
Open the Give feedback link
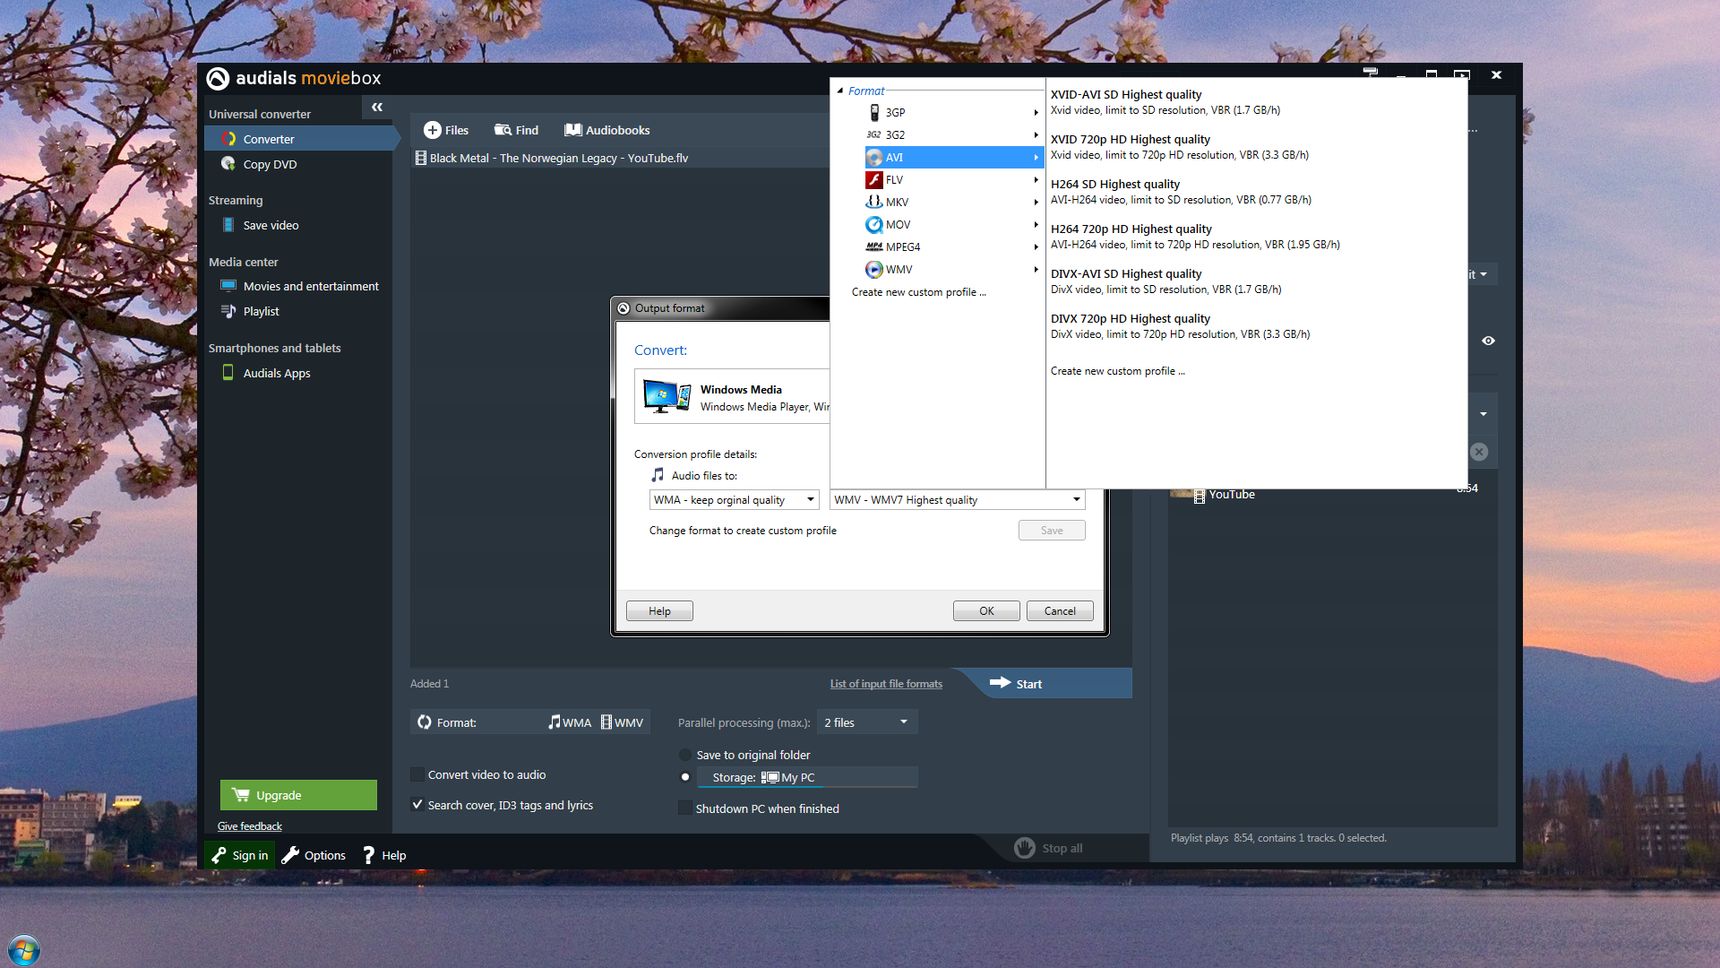click(250, 826)
